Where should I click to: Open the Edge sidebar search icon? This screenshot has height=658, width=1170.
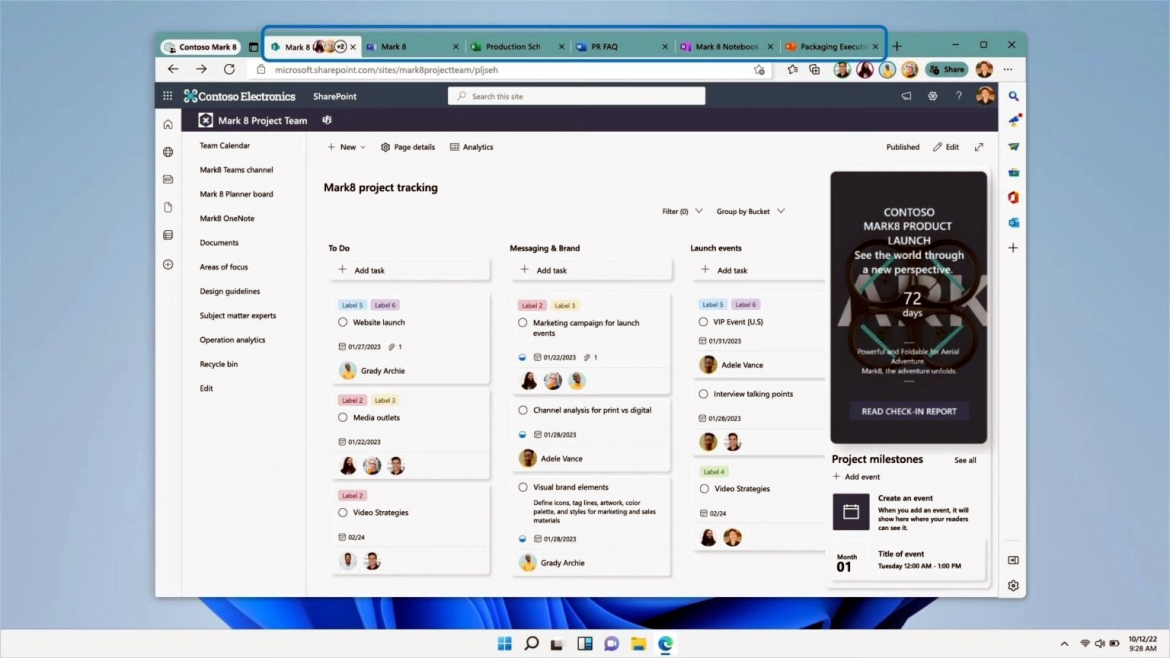coord(1013,96)
